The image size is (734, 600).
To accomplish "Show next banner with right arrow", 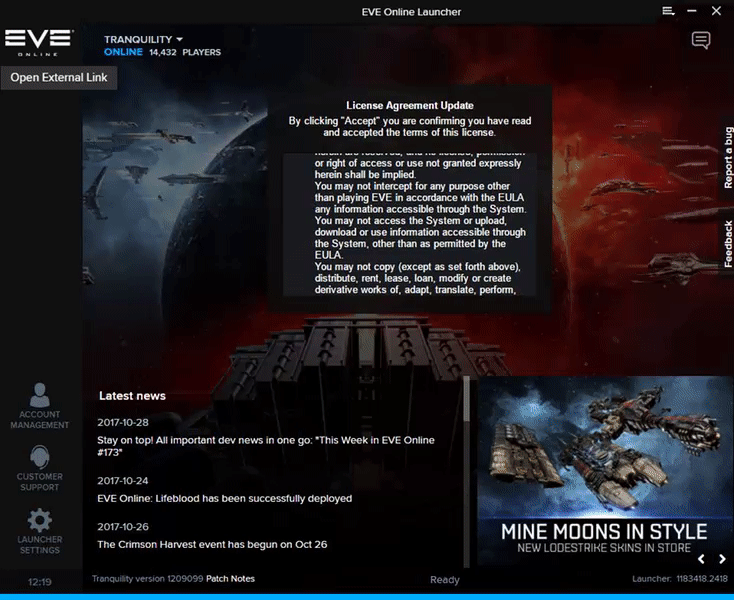I will point(722,559).
